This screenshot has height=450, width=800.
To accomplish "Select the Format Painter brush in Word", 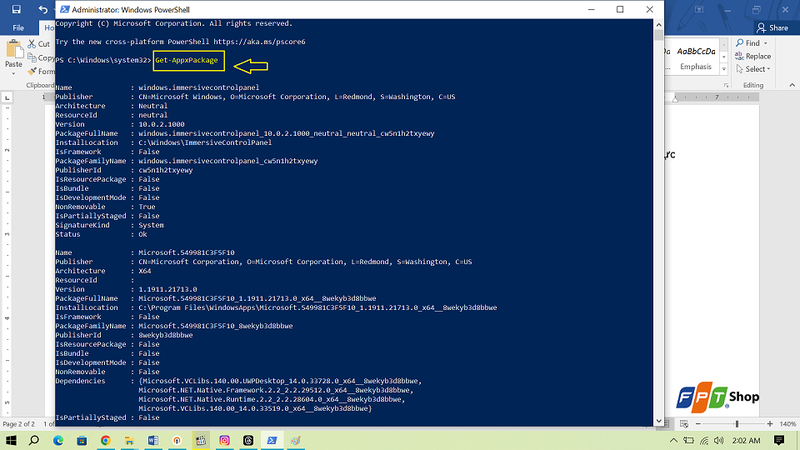I will click(x=33, y=71).
